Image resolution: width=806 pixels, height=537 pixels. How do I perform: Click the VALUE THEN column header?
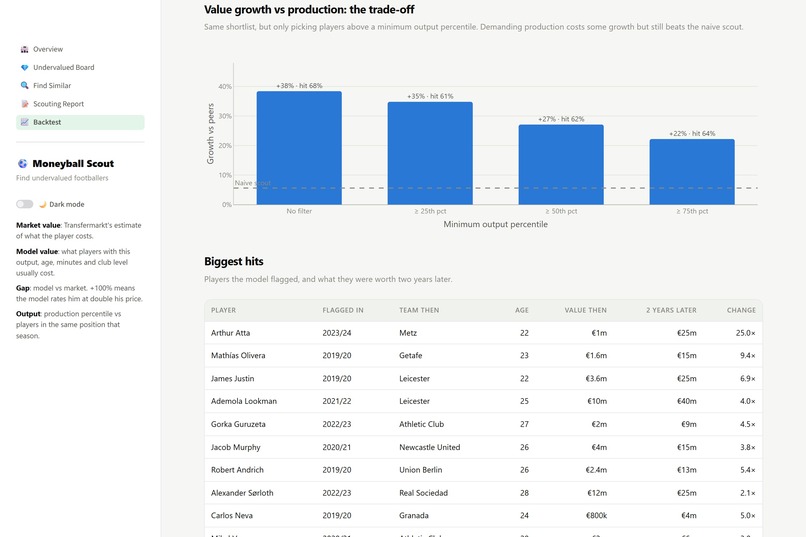tap(585, 310)
